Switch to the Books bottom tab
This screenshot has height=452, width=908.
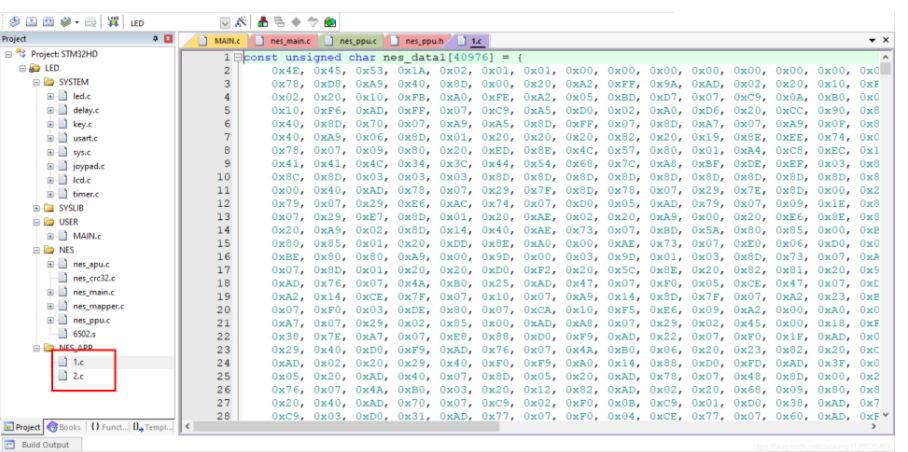coord(64,427)
